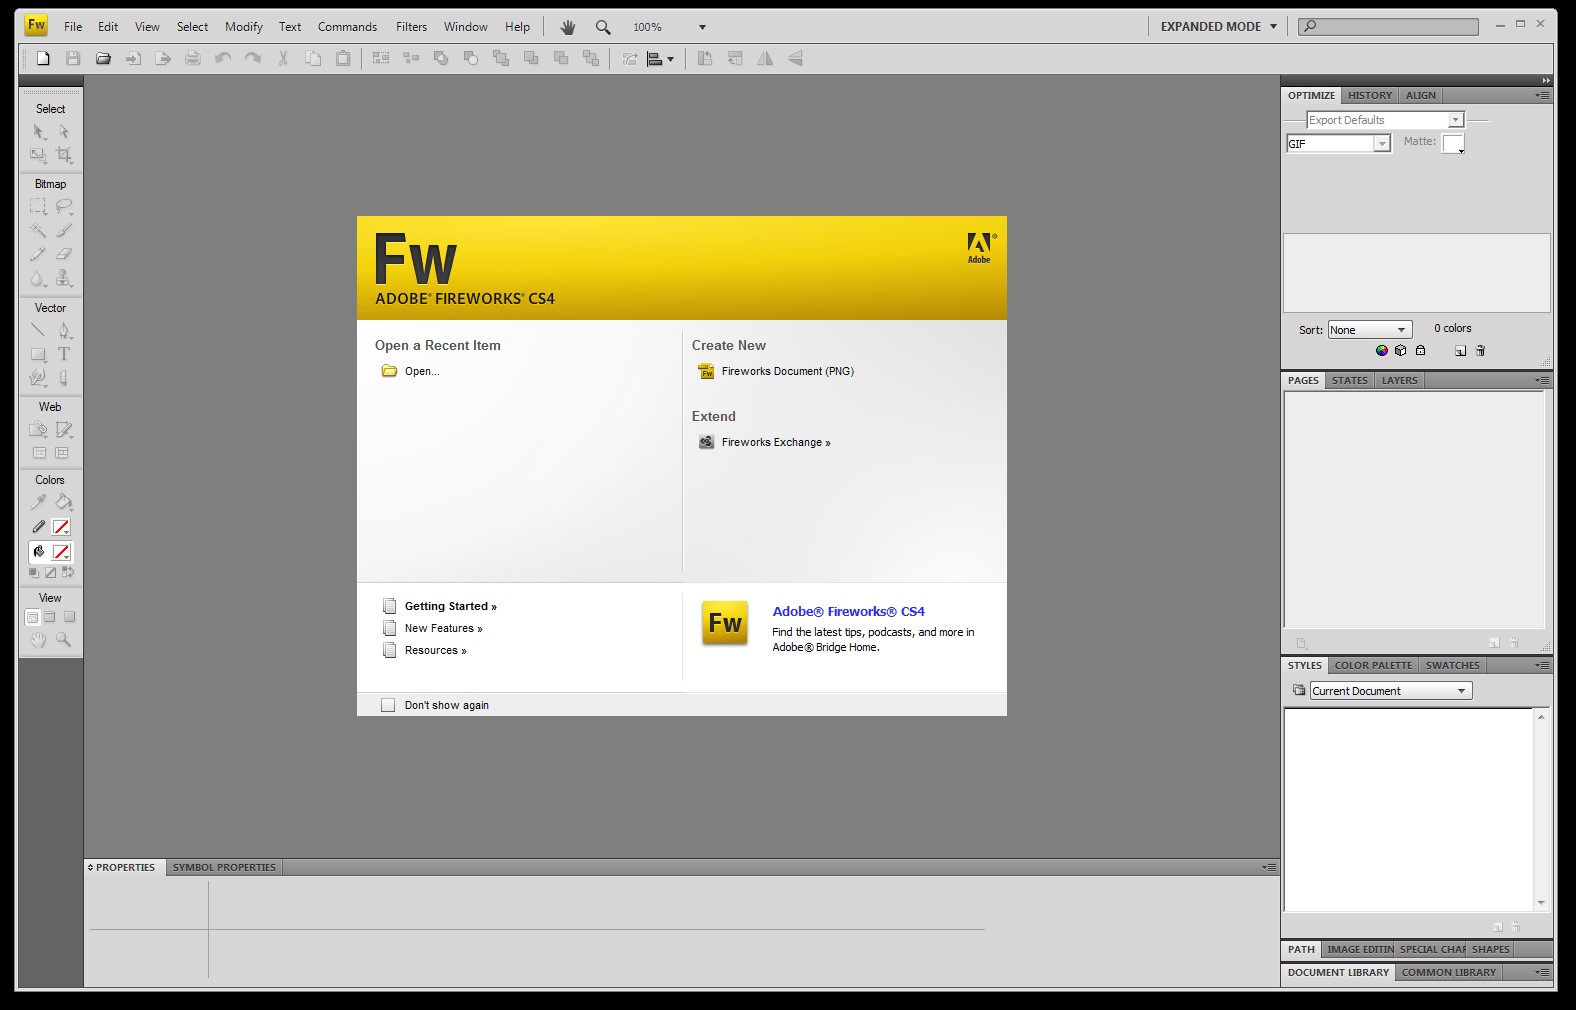Select the Freeform tool
1576x1010 pixels.
coord(38,378)
